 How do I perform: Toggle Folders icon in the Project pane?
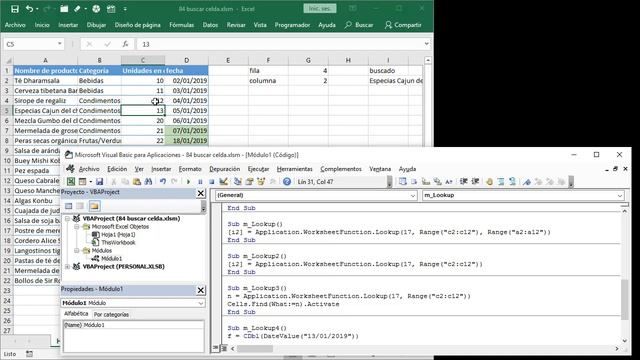[94, 206]
